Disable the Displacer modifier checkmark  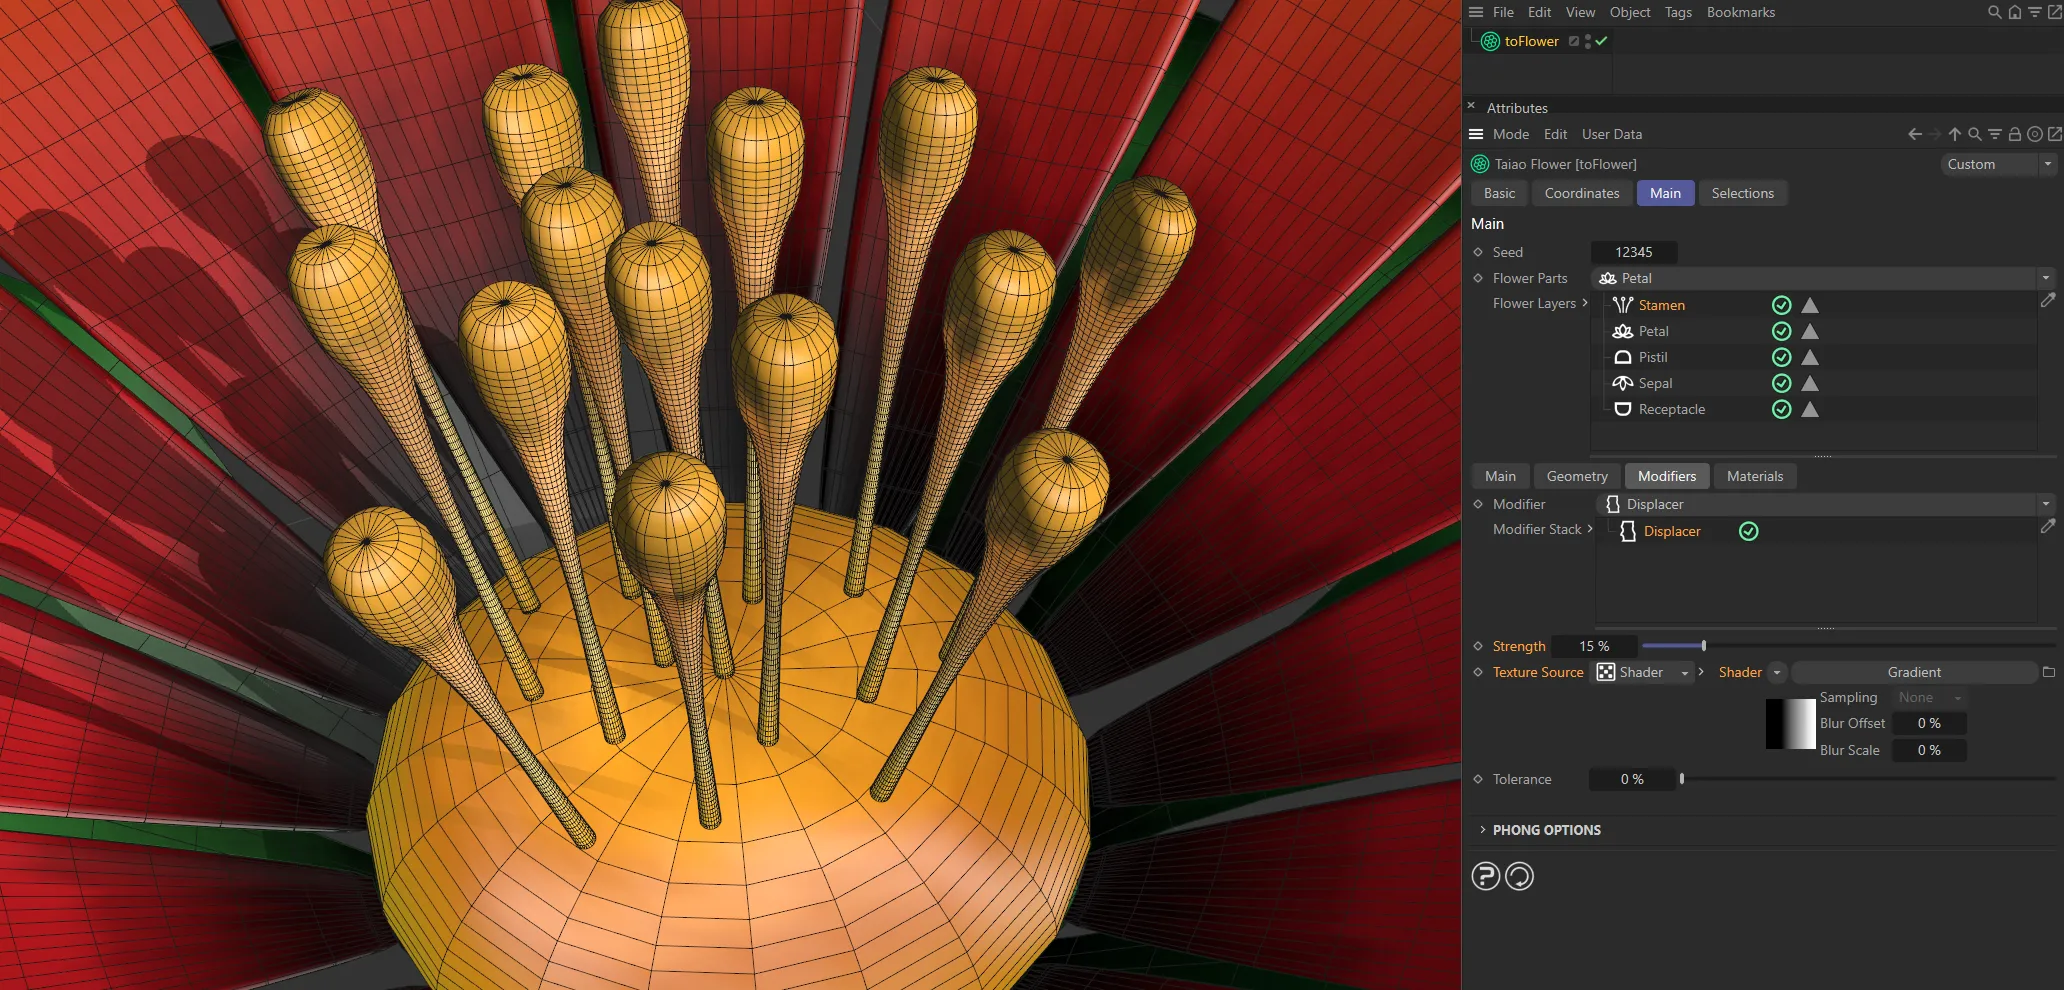tap(1748, 531)
